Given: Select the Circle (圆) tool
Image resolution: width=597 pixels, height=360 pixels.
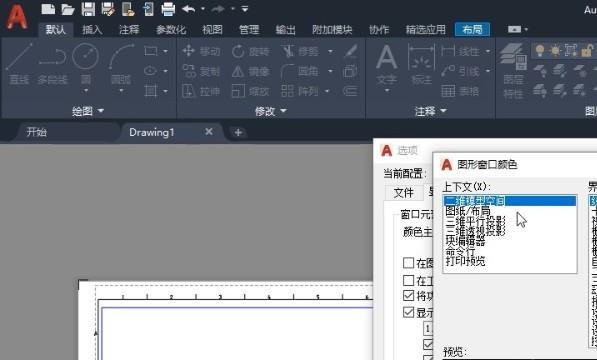Looking at the screenshot, I should (86, 64).
